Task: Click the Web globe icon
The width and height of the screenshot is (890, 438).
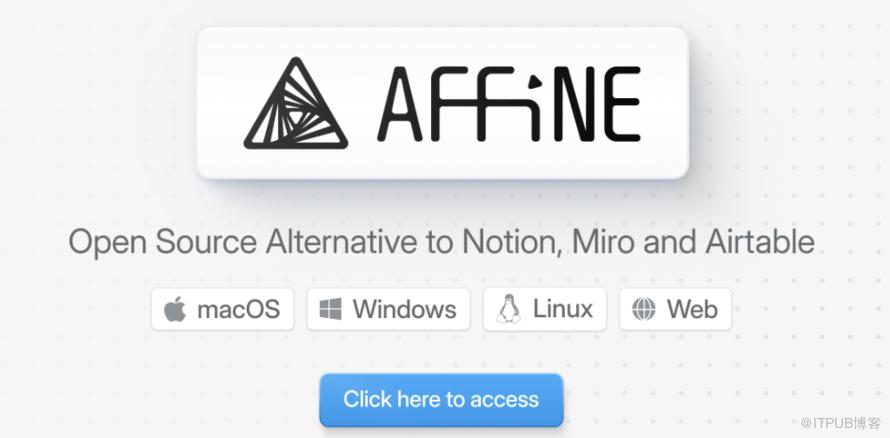Action: pyautogui.click(x=644, y=310)
